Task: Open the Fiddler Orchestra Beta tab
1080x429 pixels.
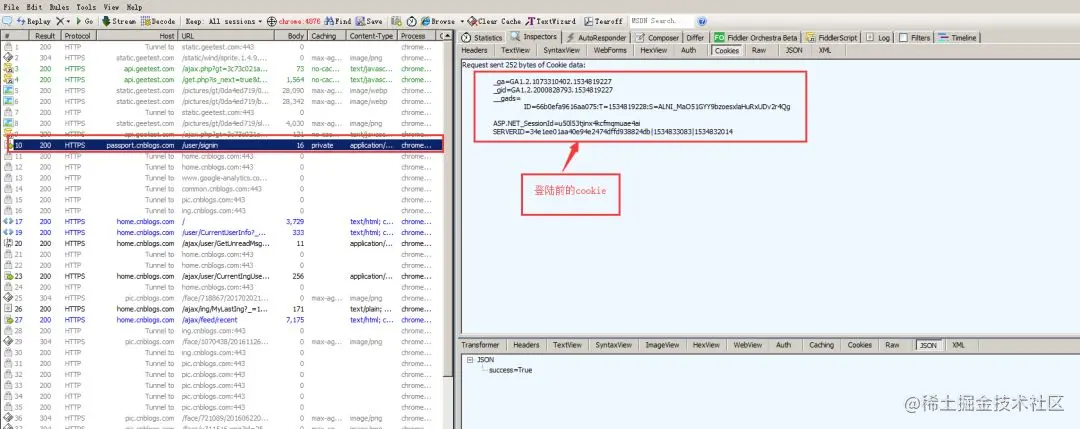Action: coord(756,38)
